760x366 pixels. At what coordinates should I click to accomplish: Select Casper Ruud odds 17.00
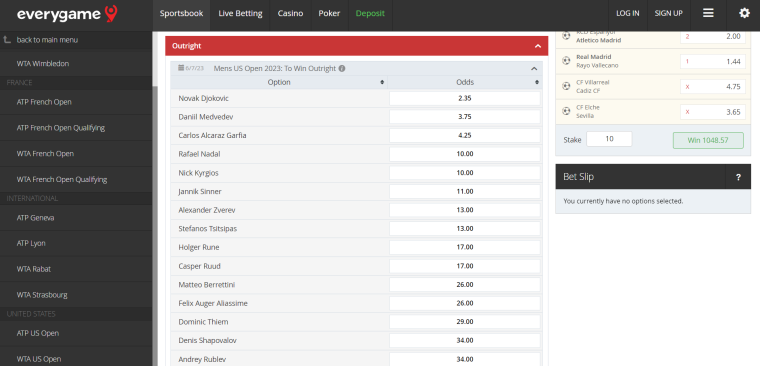click(464, 266)
